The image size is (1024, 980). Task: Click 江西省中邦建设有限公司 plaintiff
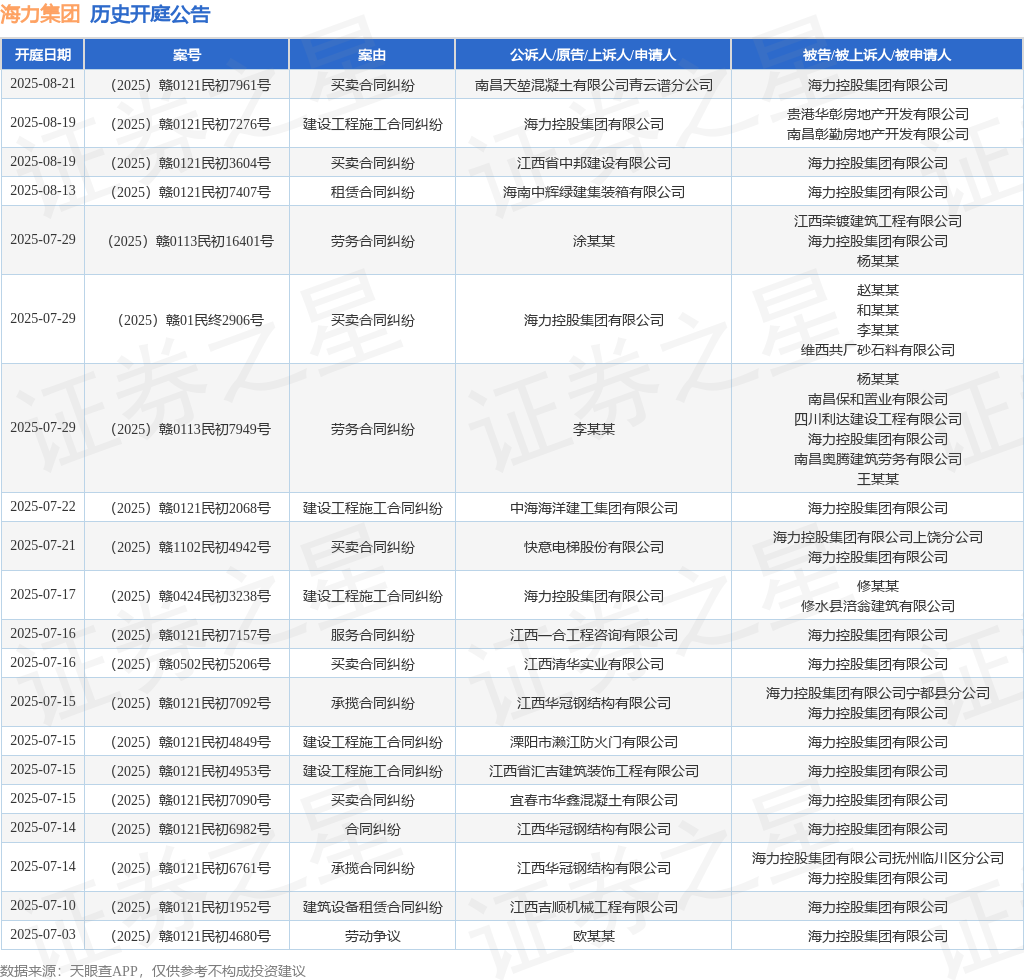594,163
